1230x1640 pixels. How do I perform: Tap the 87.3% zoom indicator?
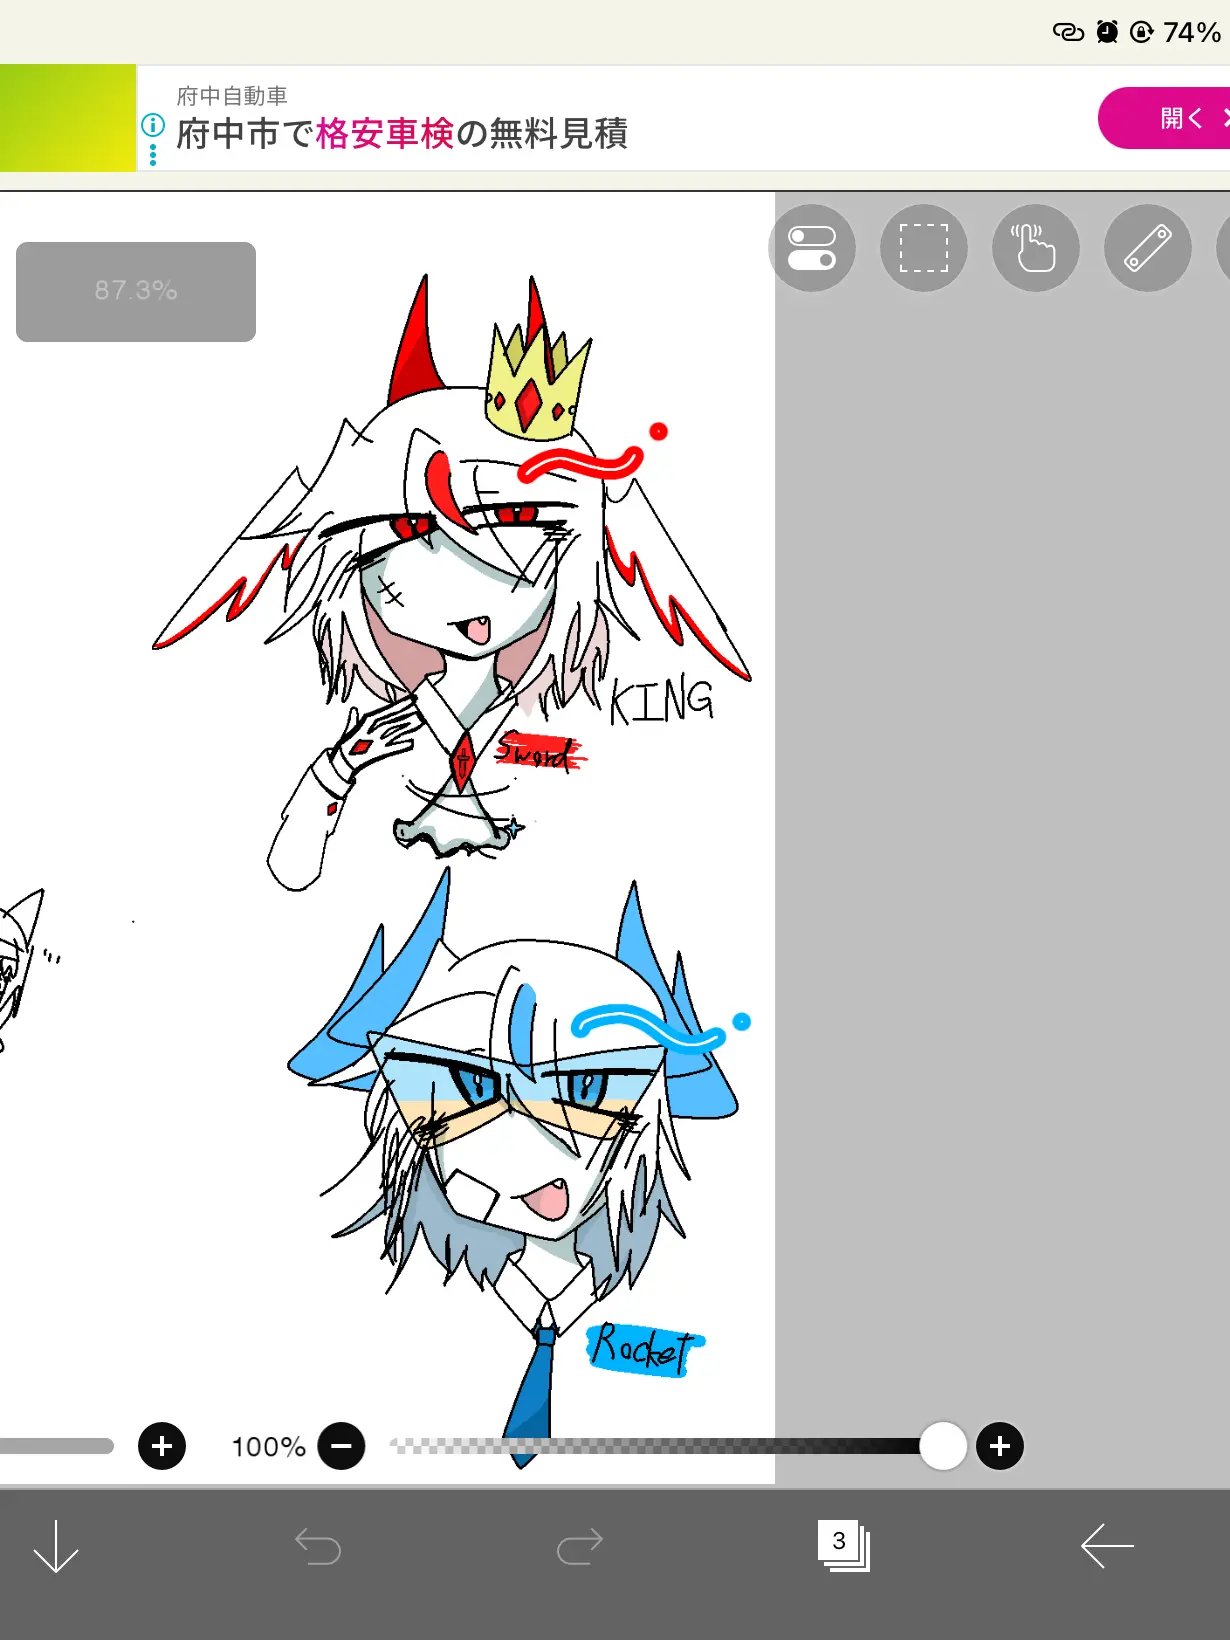tap(136, 291)
